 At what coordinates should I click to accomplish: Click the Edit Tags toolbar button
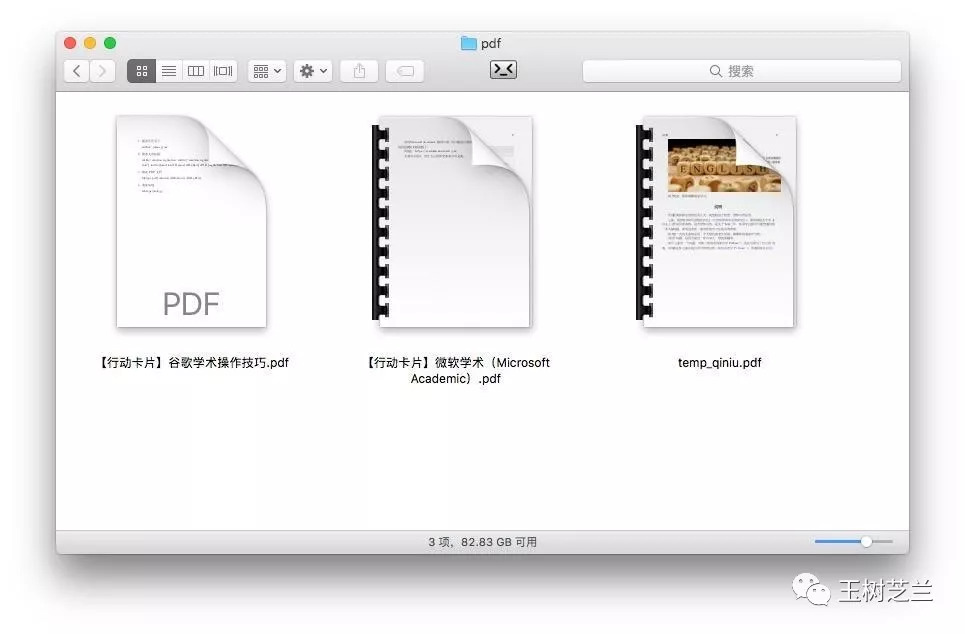pos(405,71)
